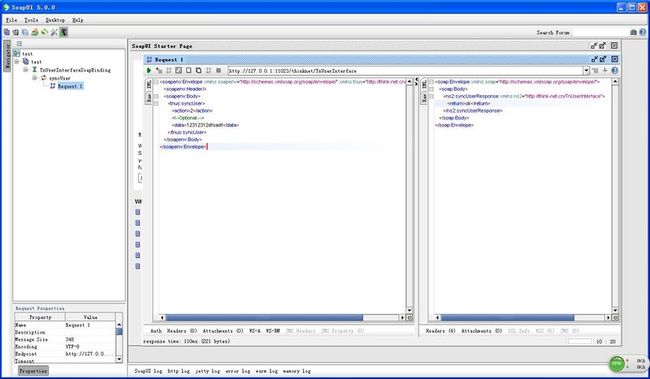
Task: Click the Search Forum input field
Action: 600,32
